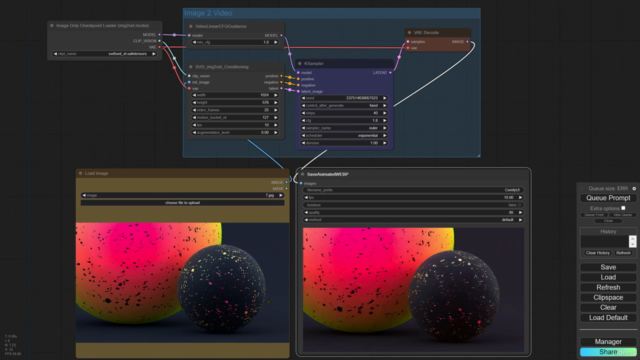Click latent_image input socket on KSampler

point(298,91)
